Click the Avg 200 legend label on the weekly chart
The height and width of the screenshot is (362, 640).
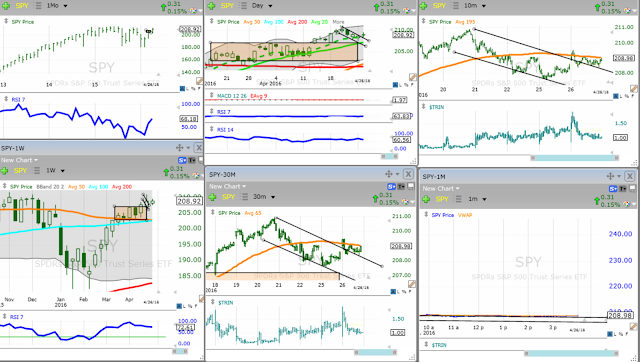pyautogui.click(x=122, y=187)
